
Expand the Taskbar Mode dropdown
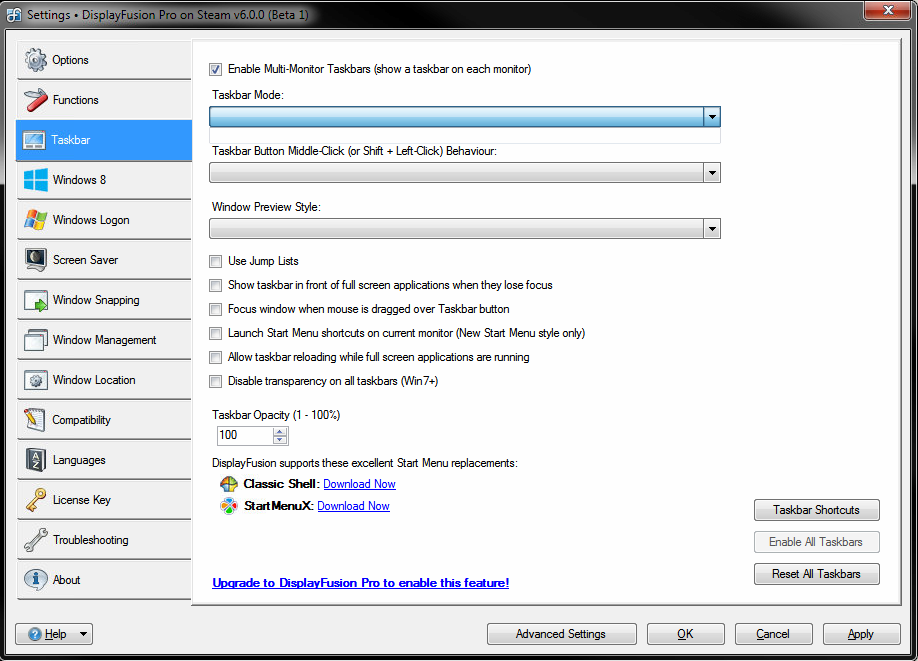711,117
